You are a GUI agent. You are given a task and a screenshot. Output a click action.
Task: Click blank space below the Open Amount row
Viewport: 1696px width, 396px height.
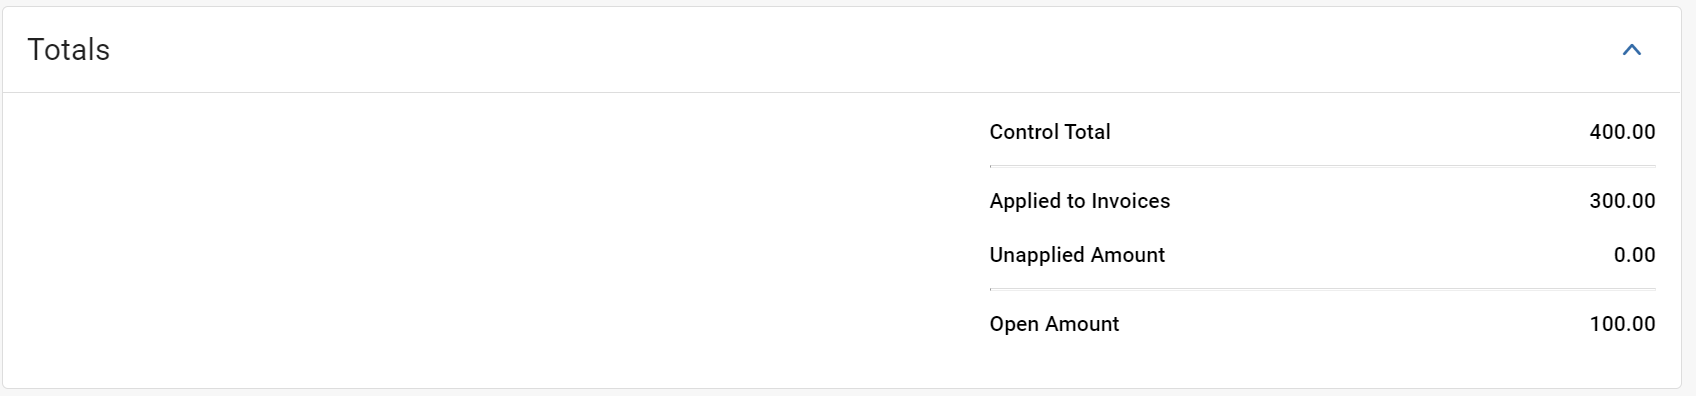pyautogui.click(x=1322, y=363)
